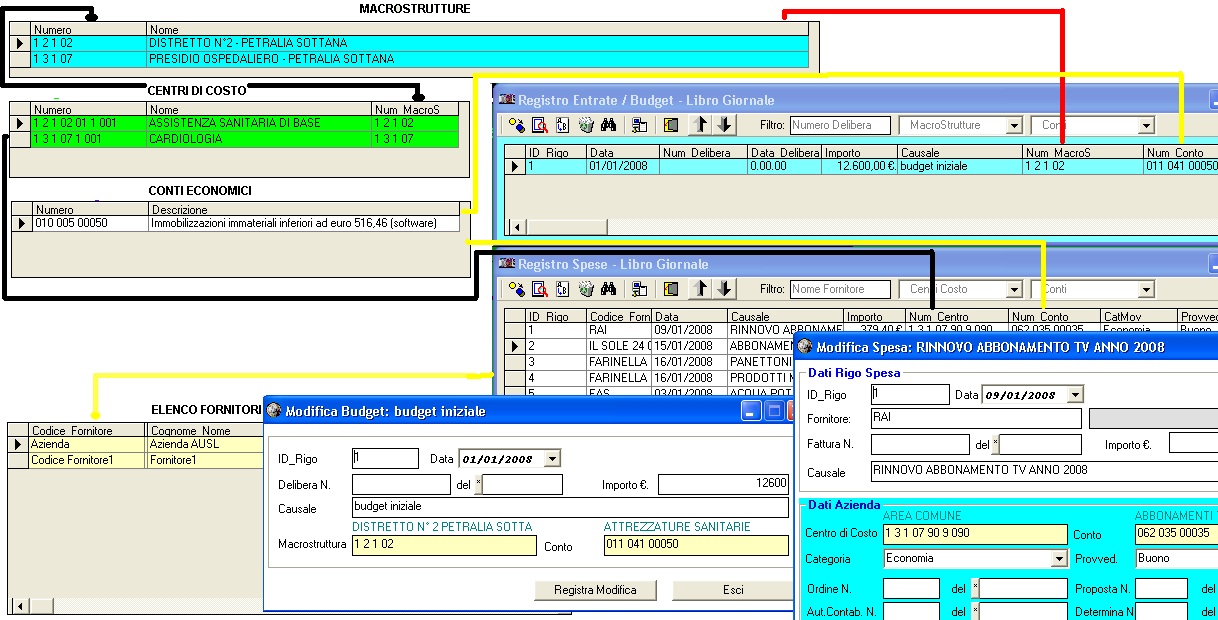
Task: Click the up arrow icon in Registro Entrate toolbar
Action: pos(701,125)
